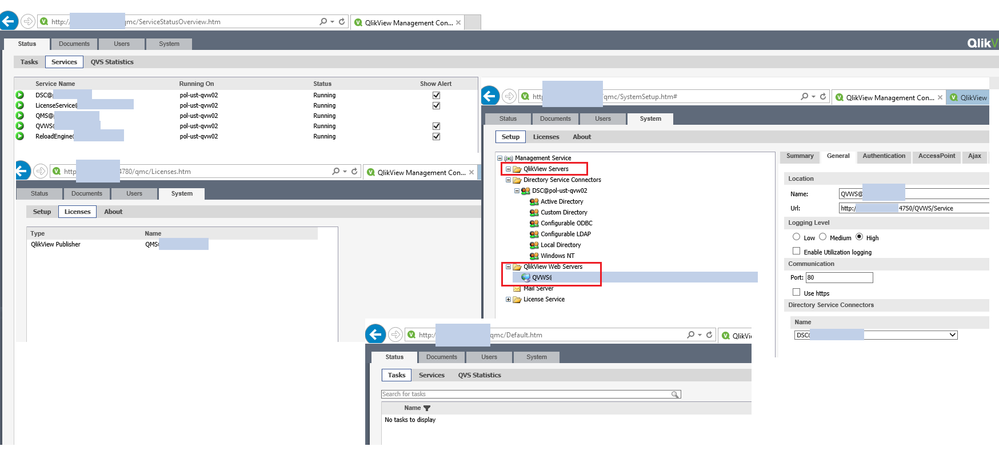Screen dimensions: 999x449
Task: Select the Configurable LDAP connector icon
Action: (534, 234)
